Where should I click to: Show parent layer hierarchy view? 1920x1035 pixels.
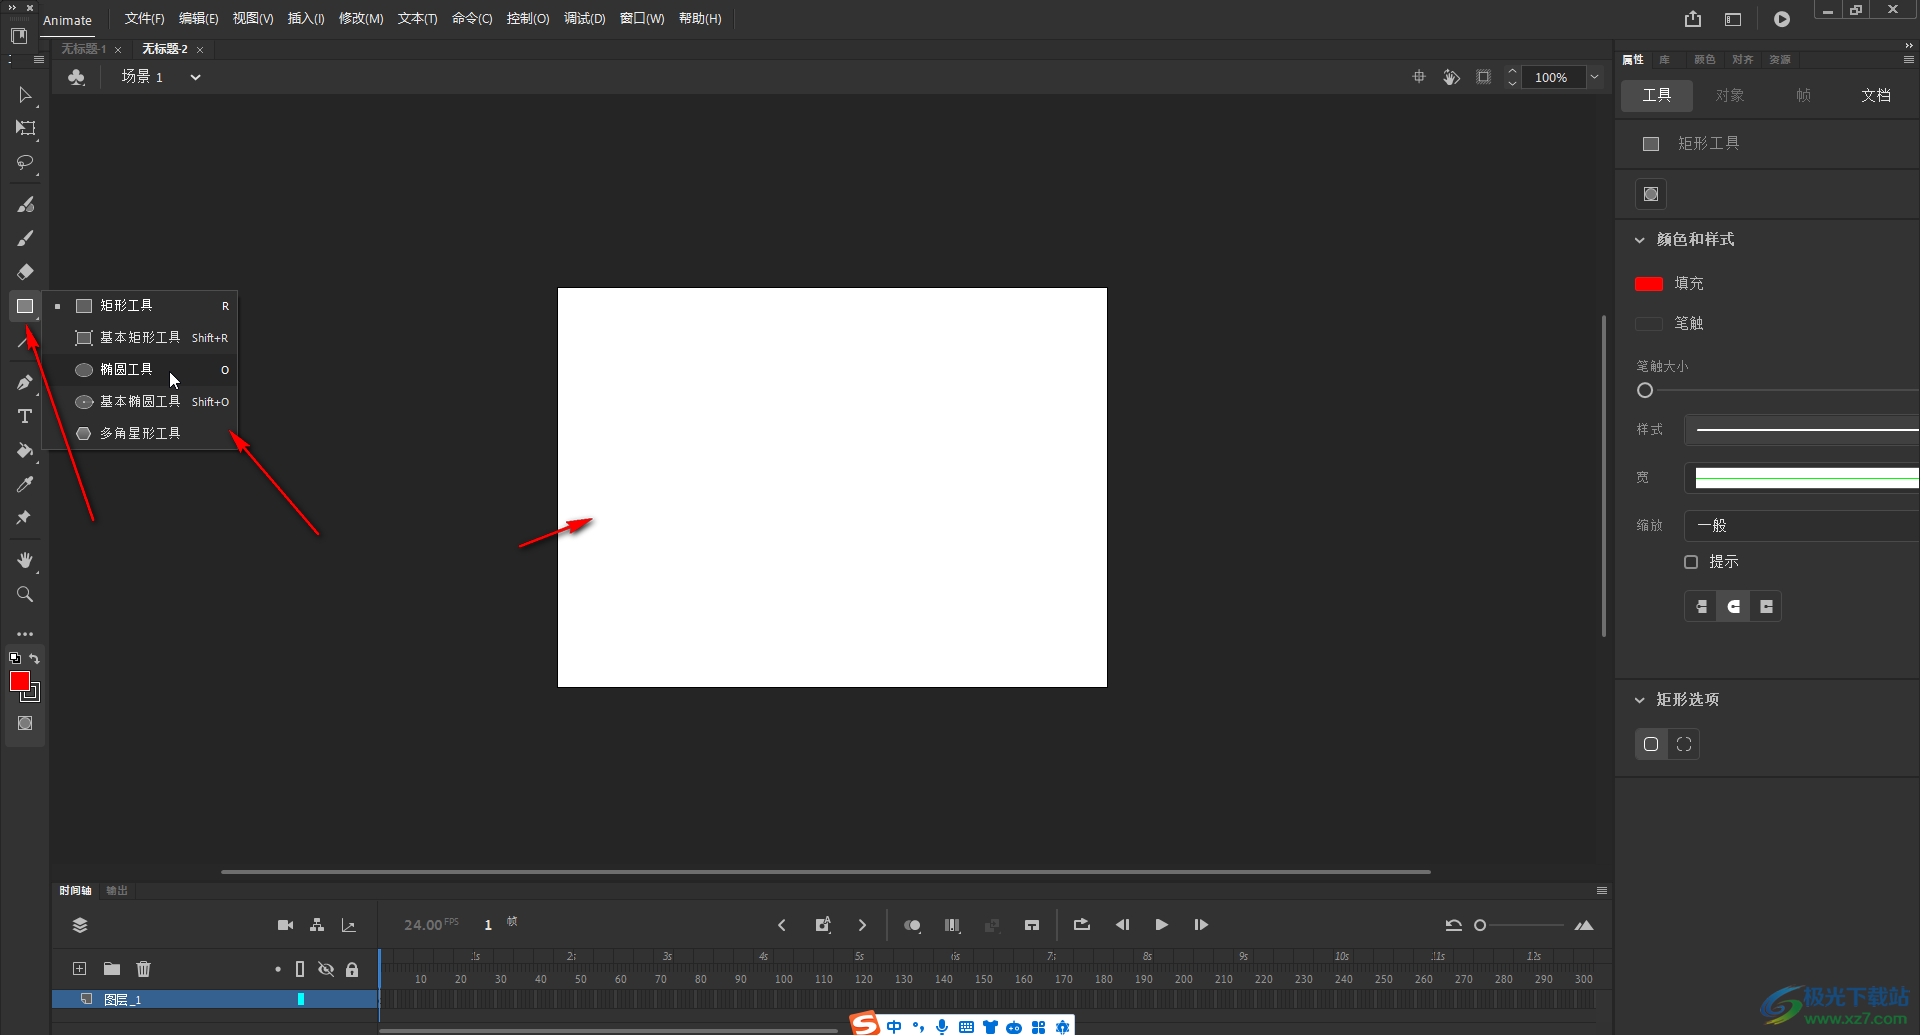coord(317,925)
